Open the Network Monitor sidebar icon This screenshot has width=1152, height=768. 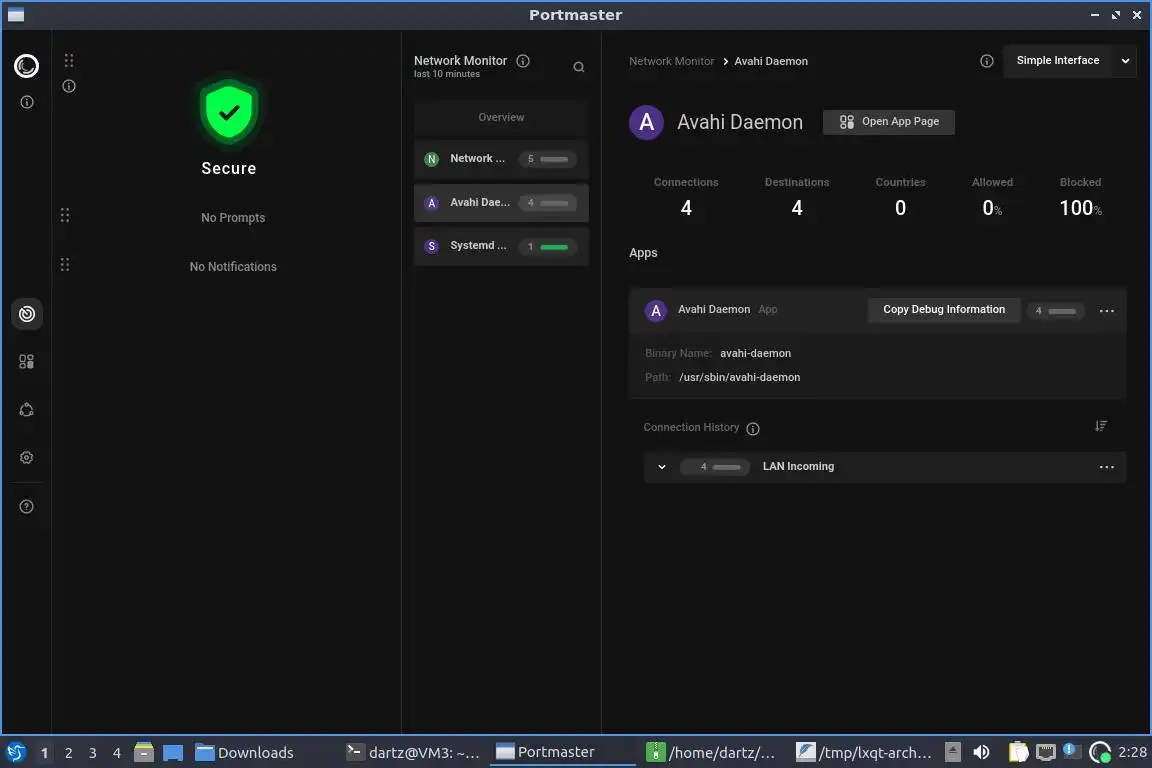tap(26, 315)
